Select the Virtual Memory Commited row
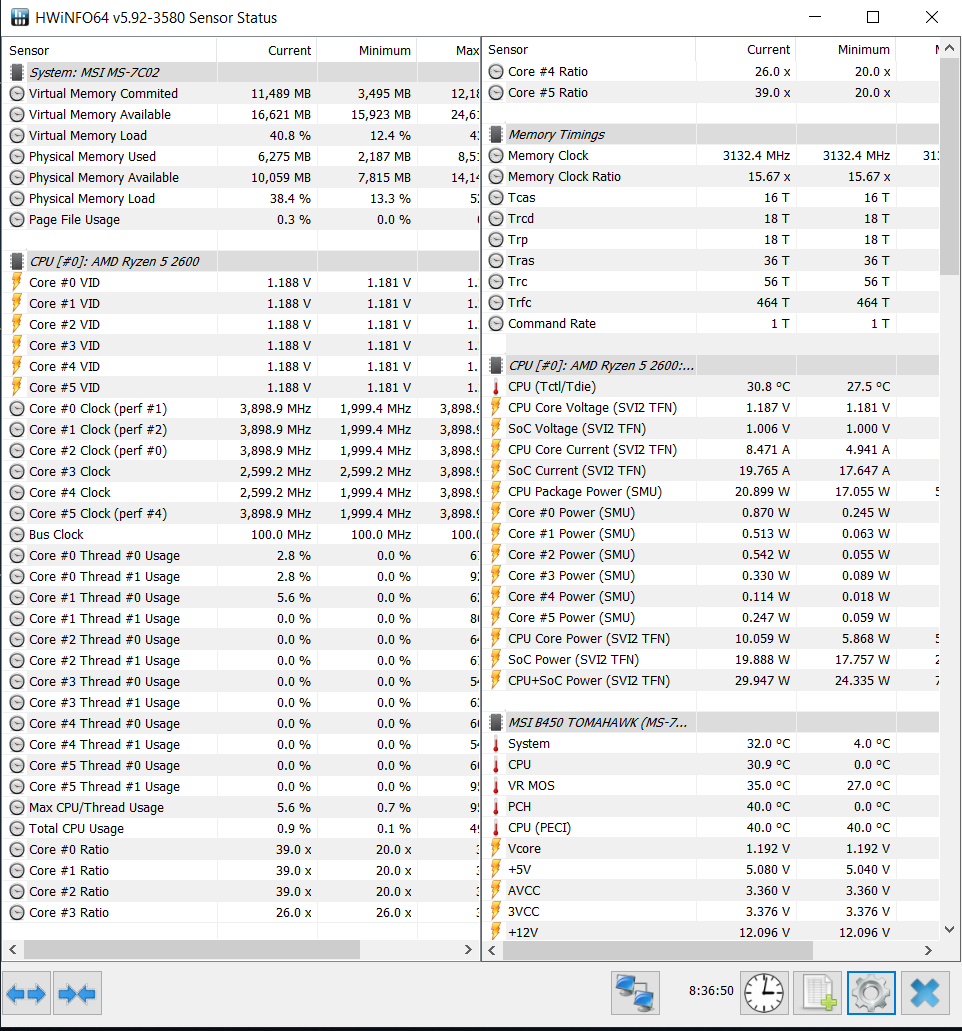Image resolution: width=962 pixels, height=1031 pixels. (241, 93)
